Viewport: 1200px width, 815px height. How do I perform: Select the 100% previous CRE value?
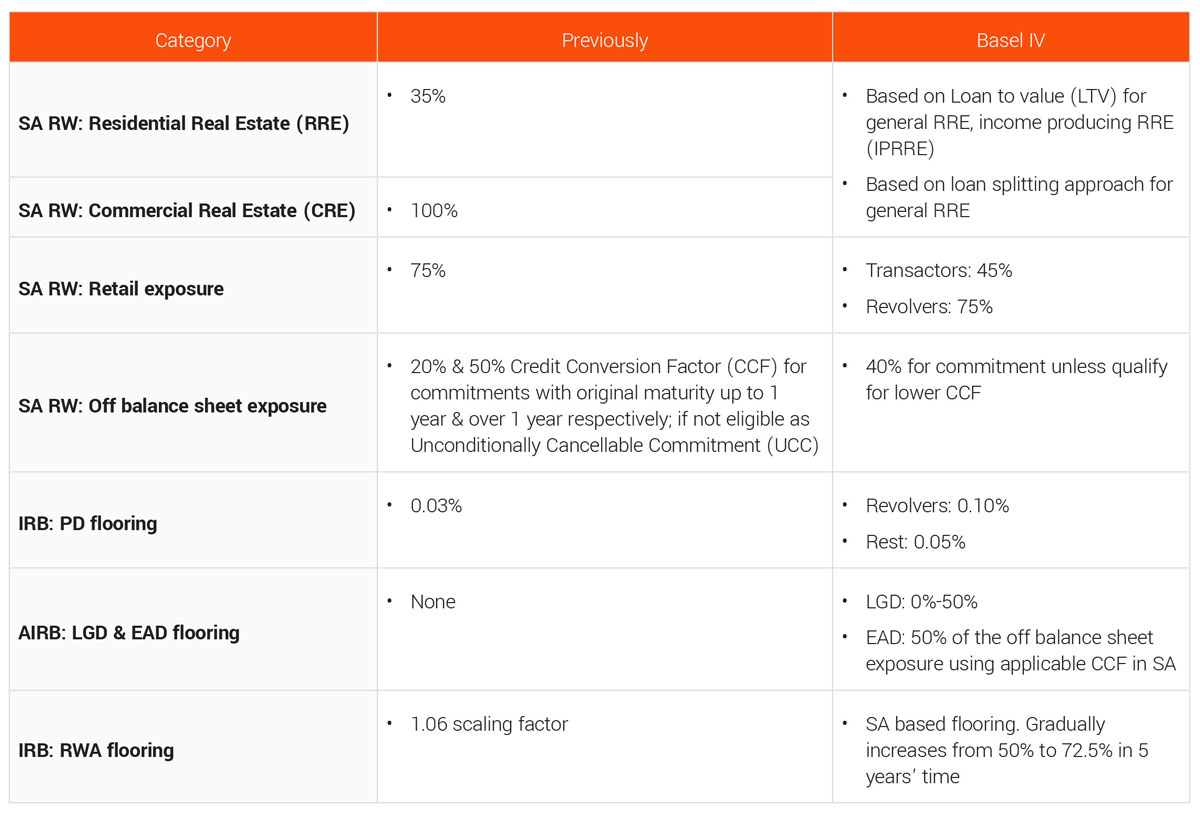click(434, 212)
